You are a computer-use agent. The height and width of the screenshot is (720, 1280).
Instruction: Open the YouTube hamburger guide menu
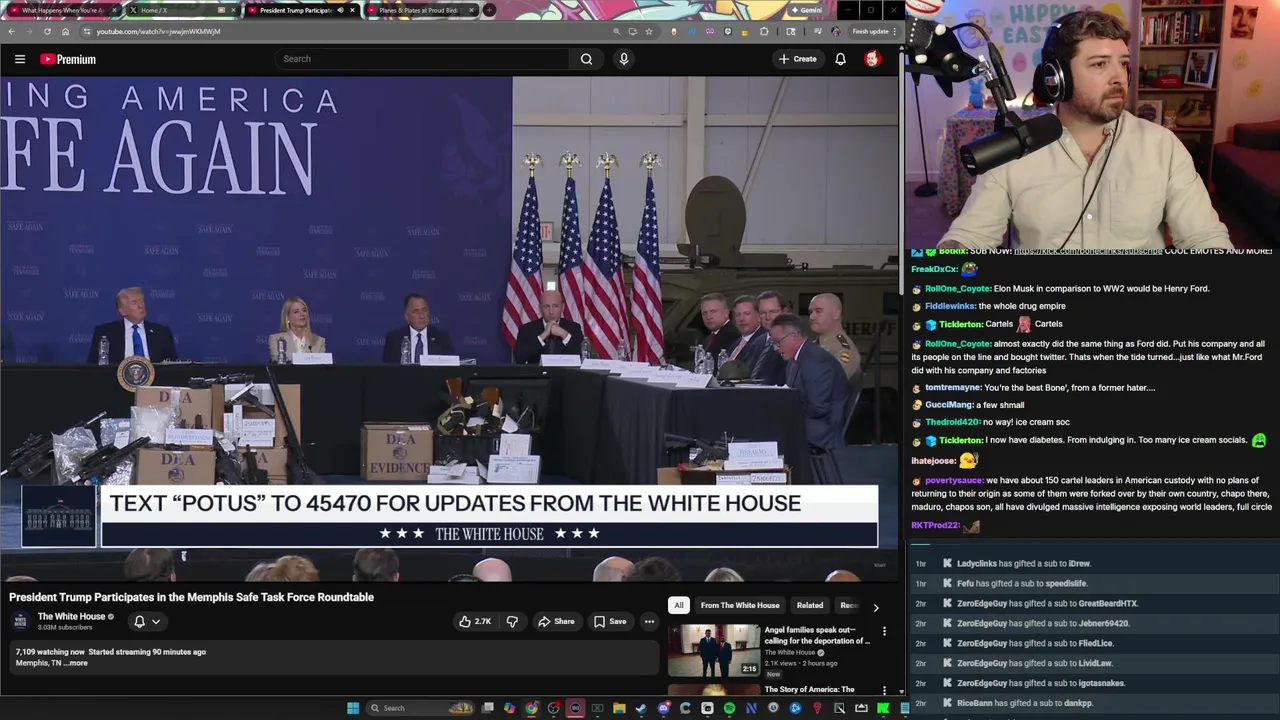[x=19, y=59]
